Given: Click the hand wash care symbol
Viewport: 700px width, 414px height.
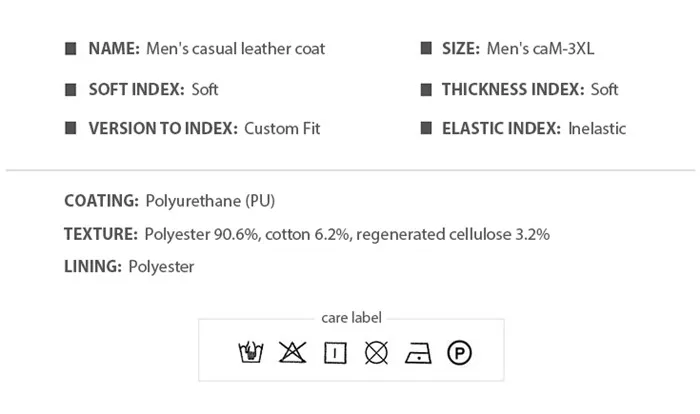Looking at the screenshot, I should click(251, 352).
